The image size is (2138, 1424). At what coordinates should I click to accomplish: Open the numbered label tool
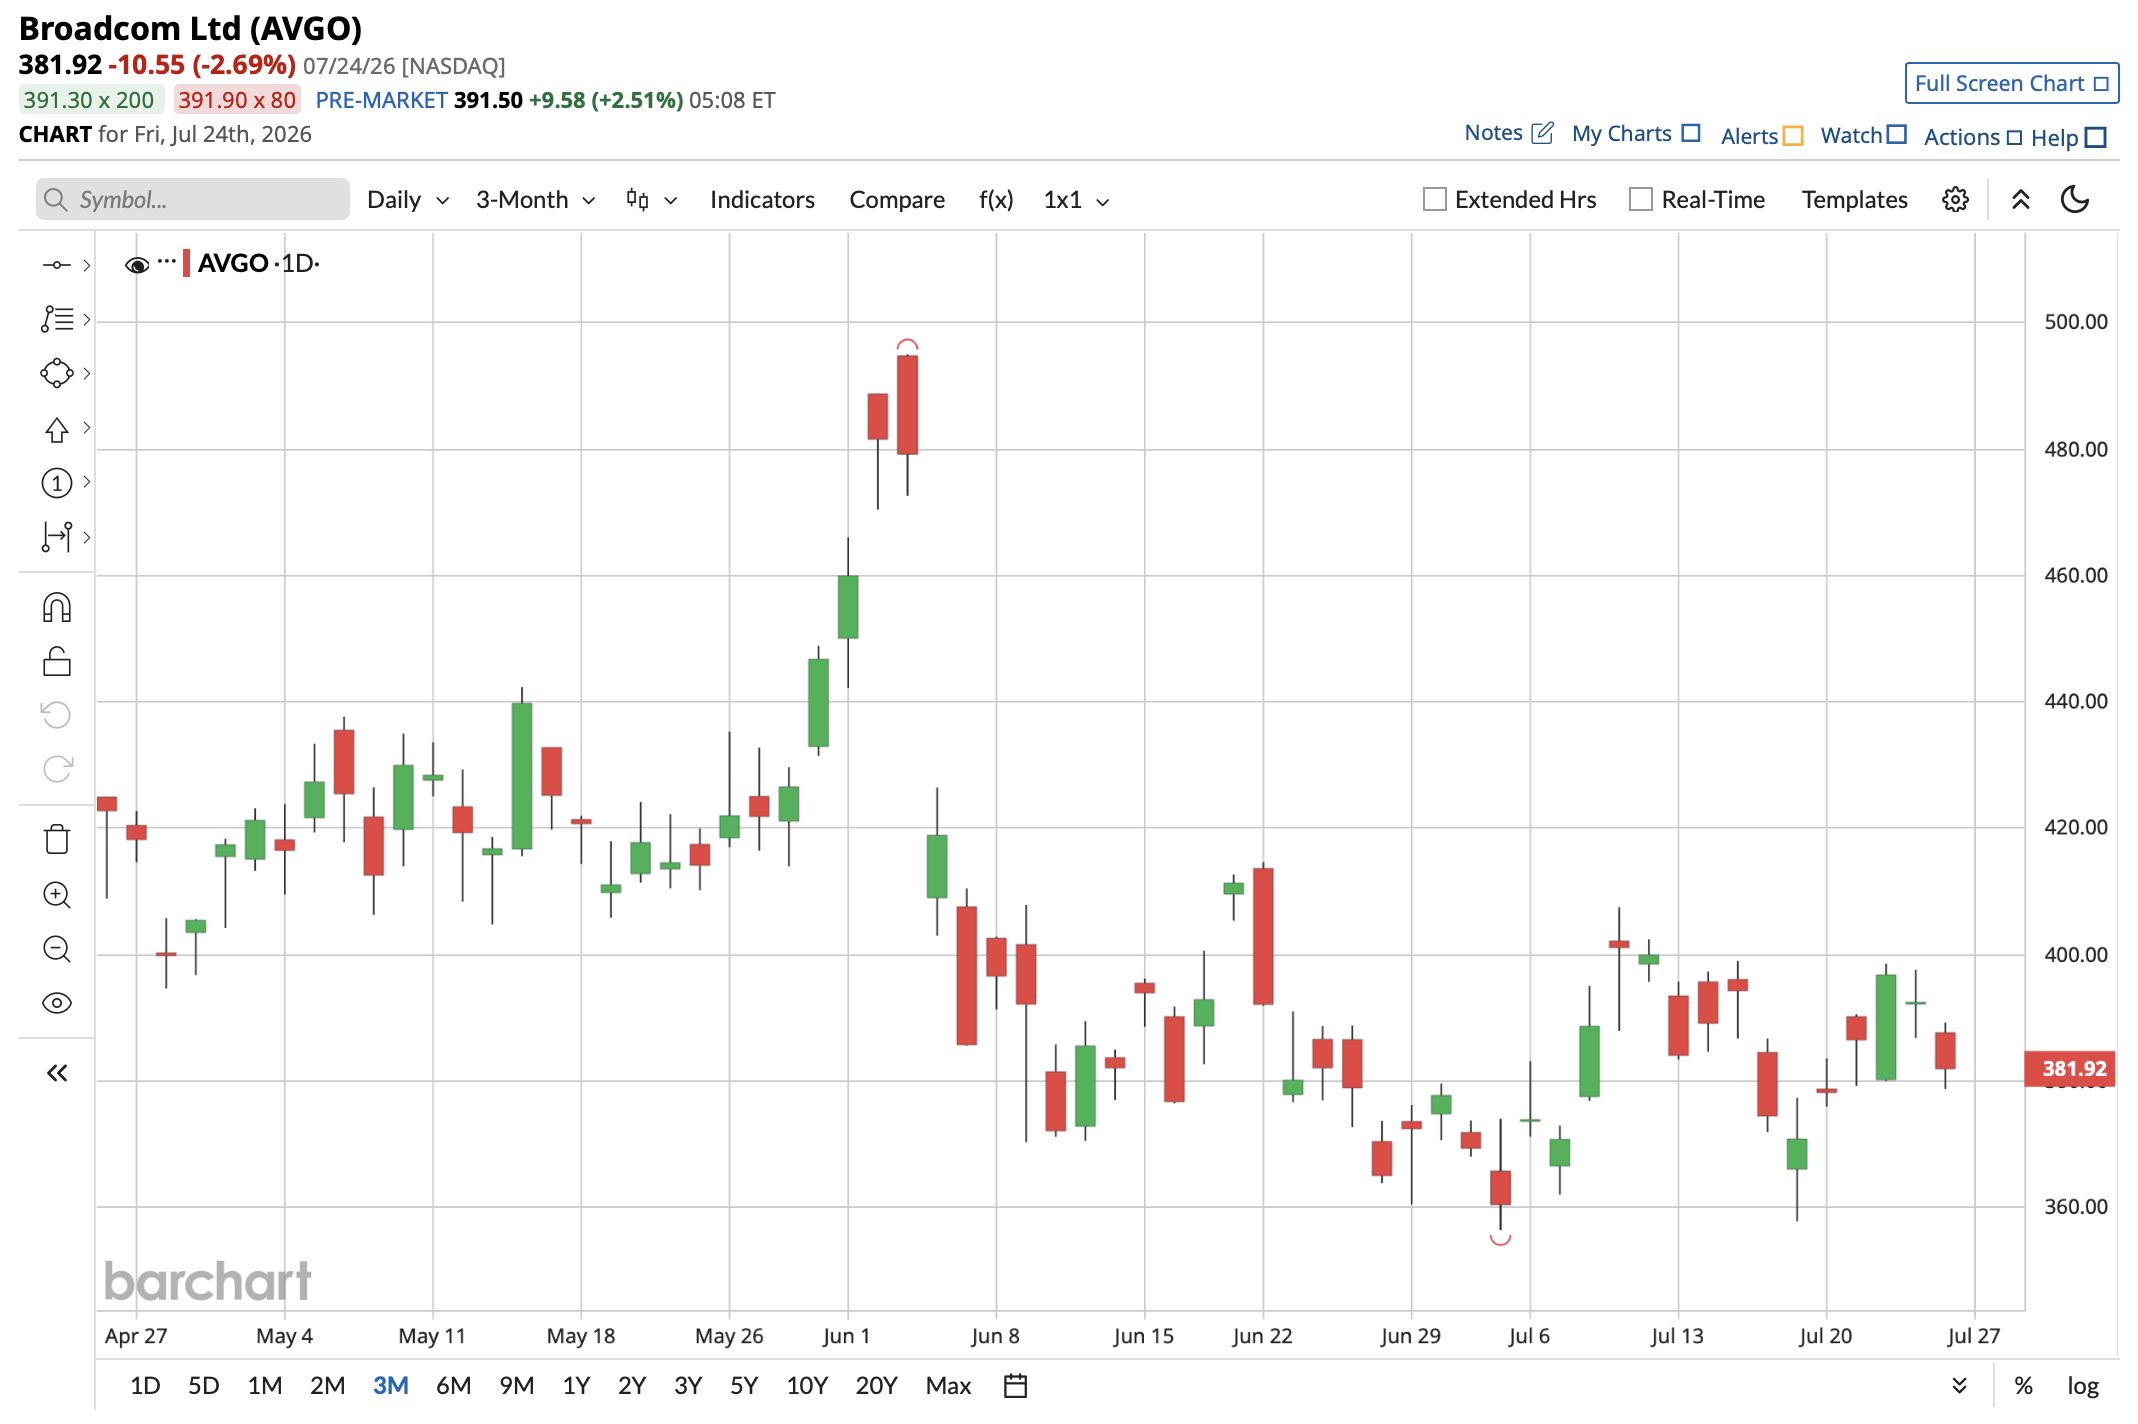click(x=56, y=483)
